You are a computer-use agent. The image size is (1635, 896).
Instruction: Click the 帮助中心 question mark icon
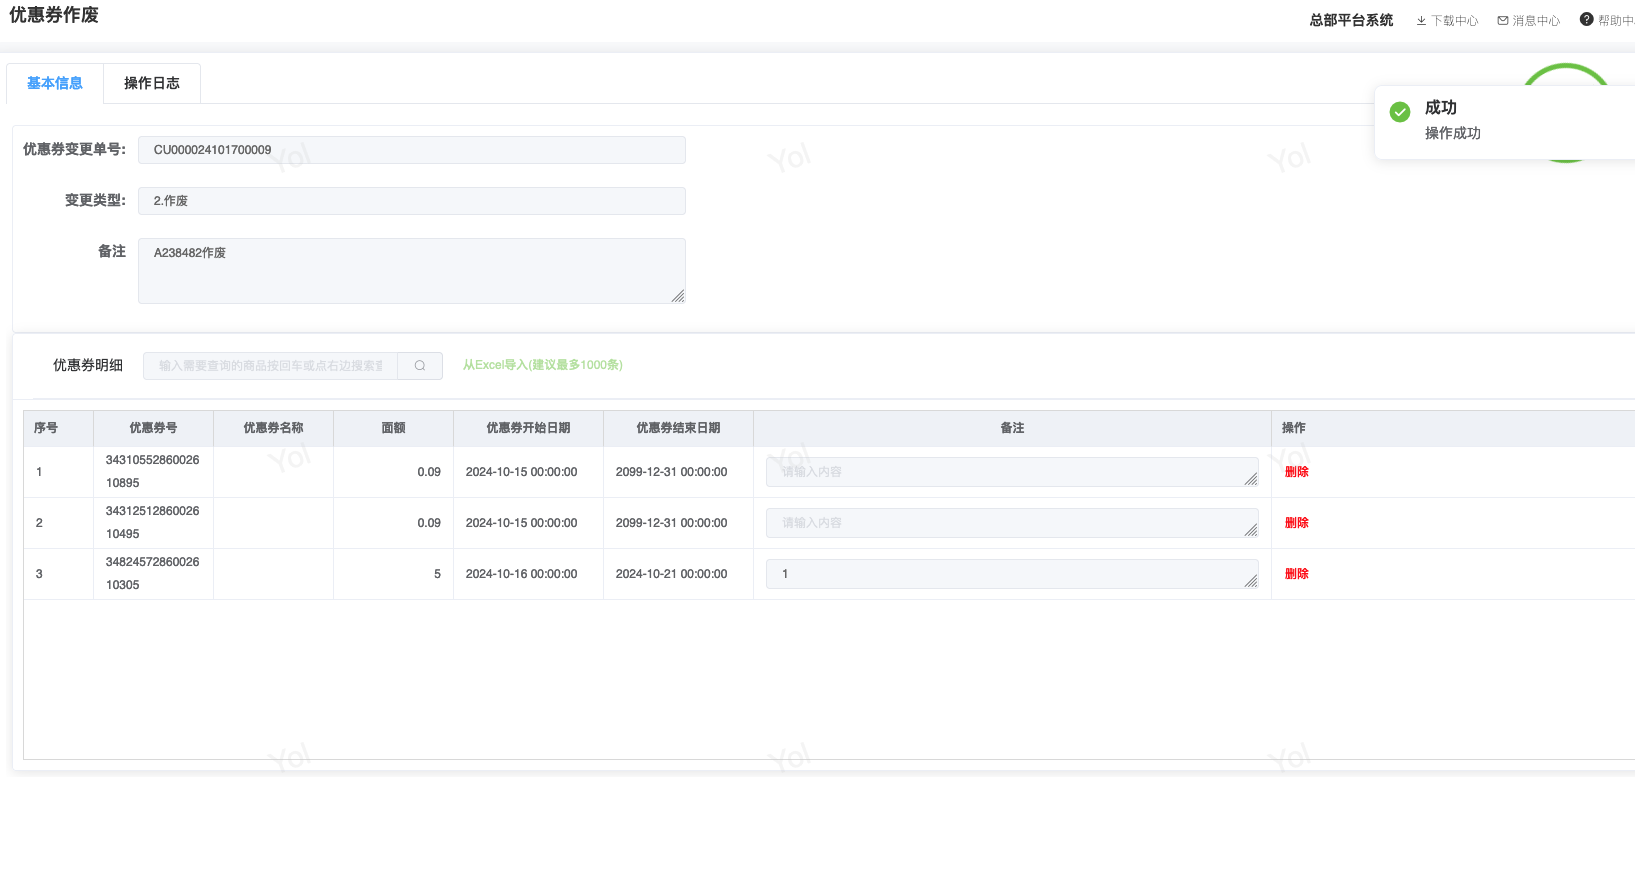(1586, 20)
